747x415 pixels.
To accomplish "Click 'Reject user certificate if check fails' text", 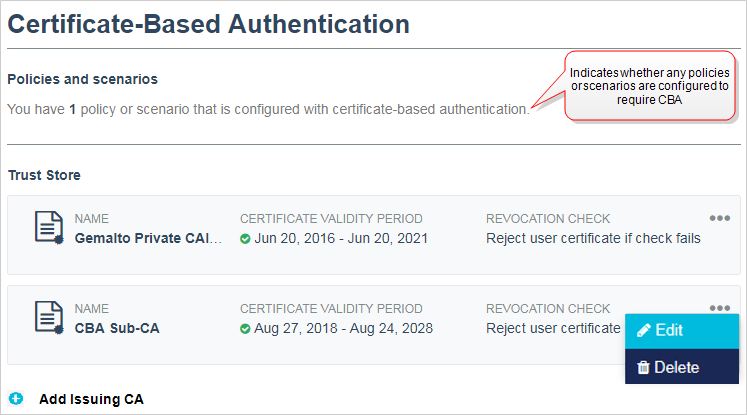I will point(593,238).
